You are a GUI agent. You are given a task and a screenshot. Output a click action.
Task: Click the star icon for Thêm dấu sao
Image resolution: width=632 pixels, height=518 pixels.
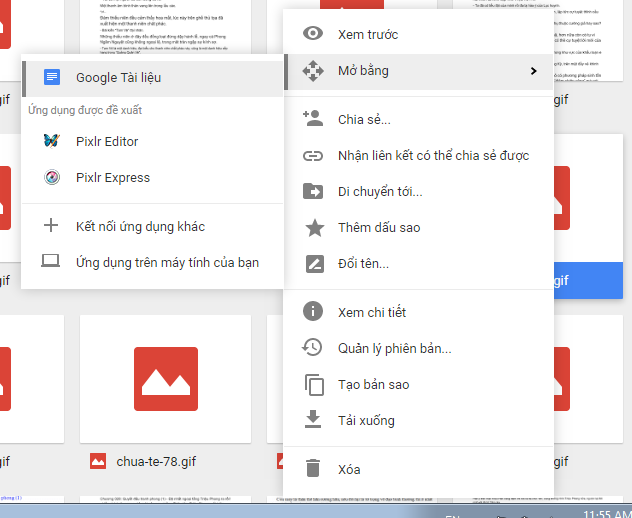coord(314,228)
